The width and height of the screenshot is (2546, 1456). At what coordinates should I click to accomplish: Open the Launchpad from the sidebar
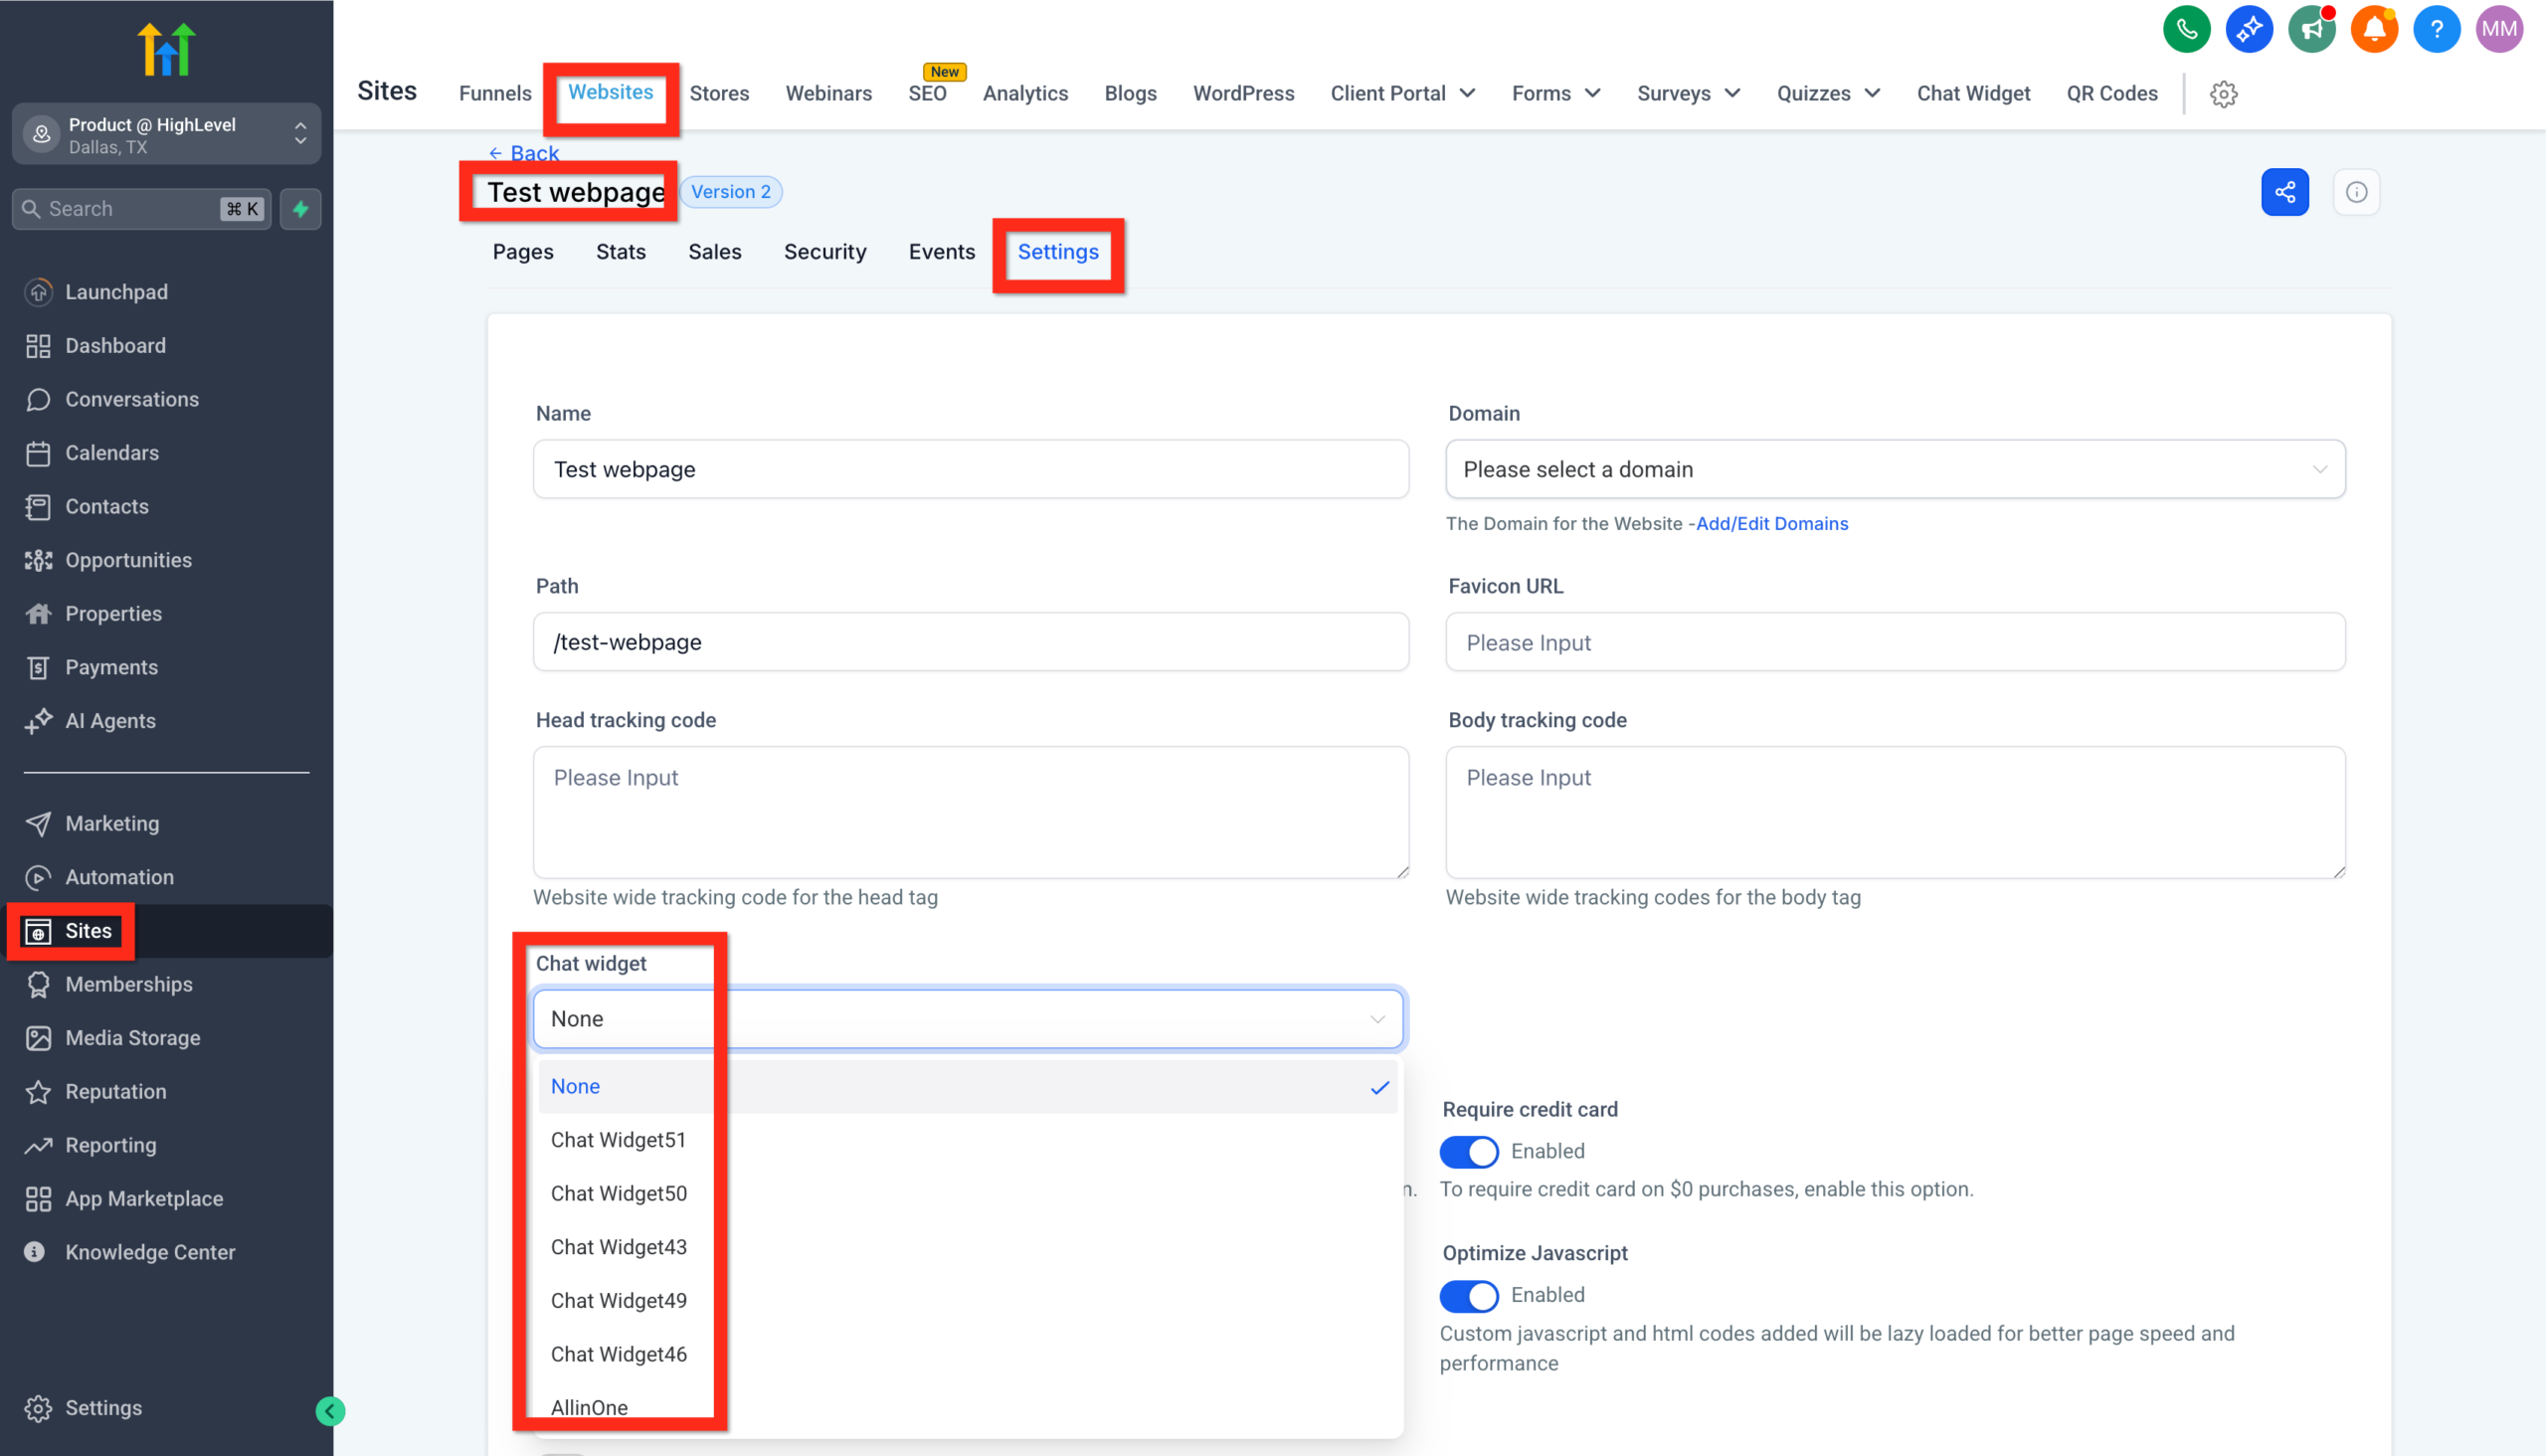pyautogui.click(x=117, y=291)
